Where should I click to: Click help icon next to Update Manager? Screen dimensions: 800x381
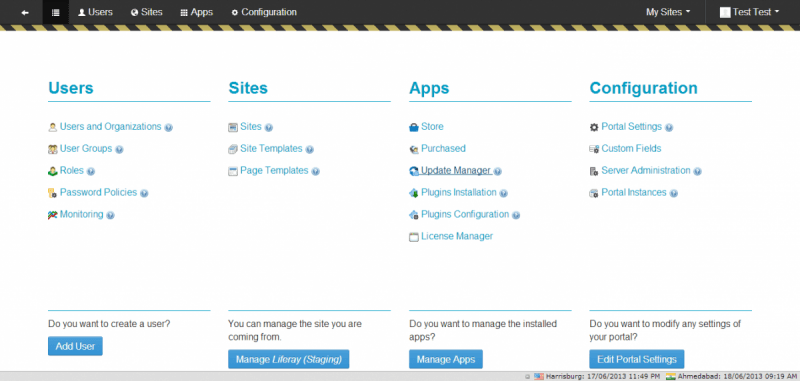(498, 171)
